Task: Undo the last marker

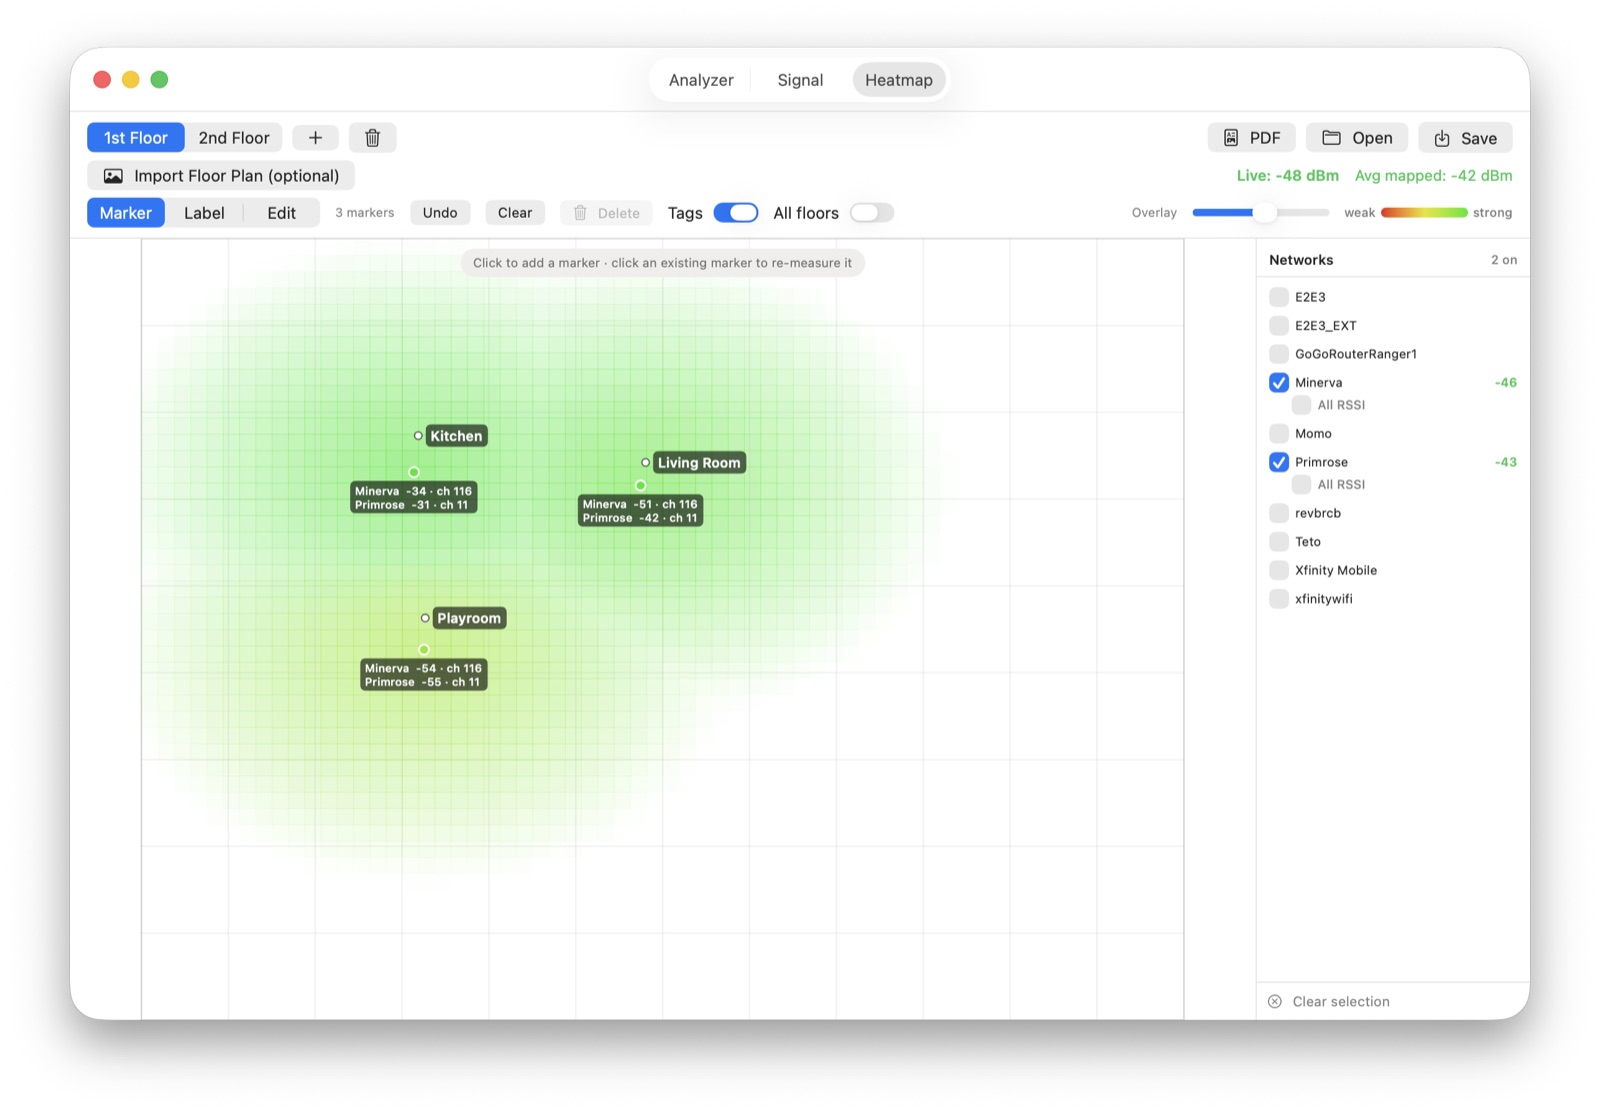Action: (440, 213)
